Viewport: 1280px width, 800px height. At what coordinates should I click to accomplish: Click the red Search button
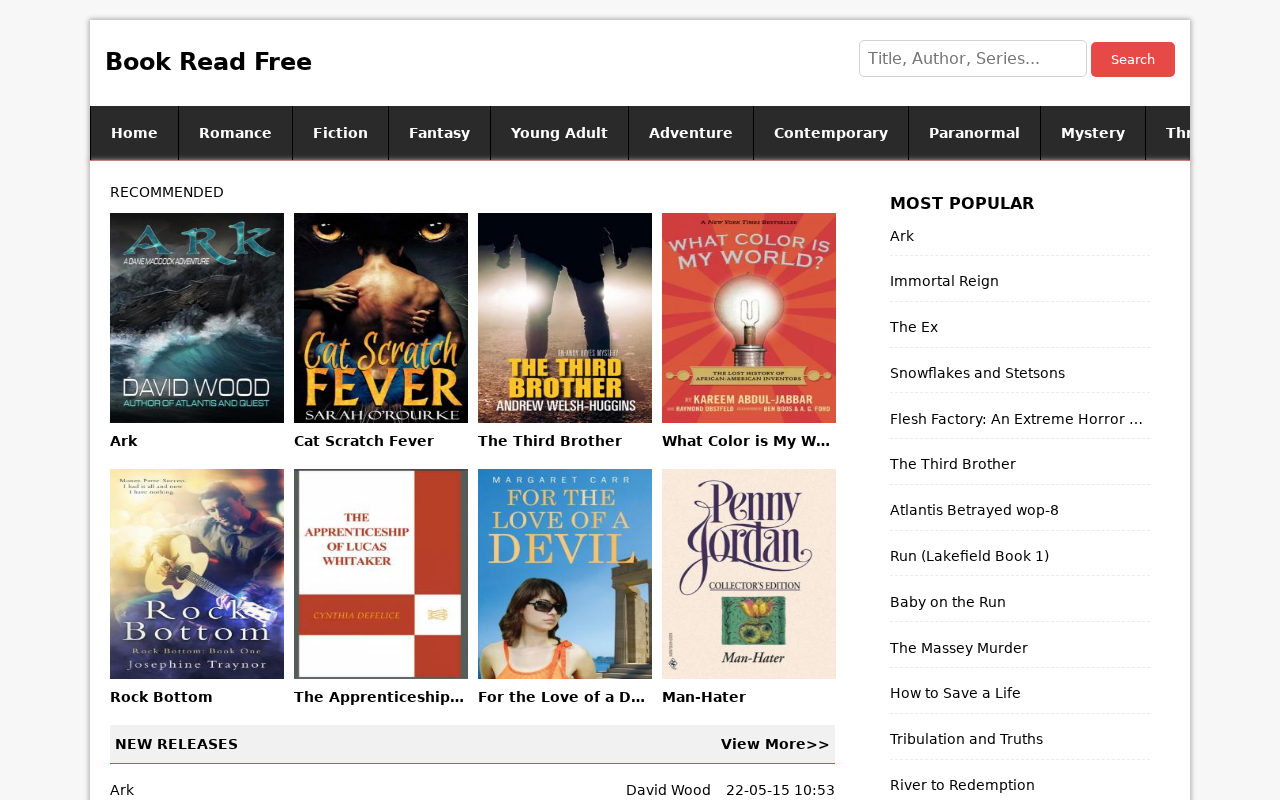[x=1132, y=60]
